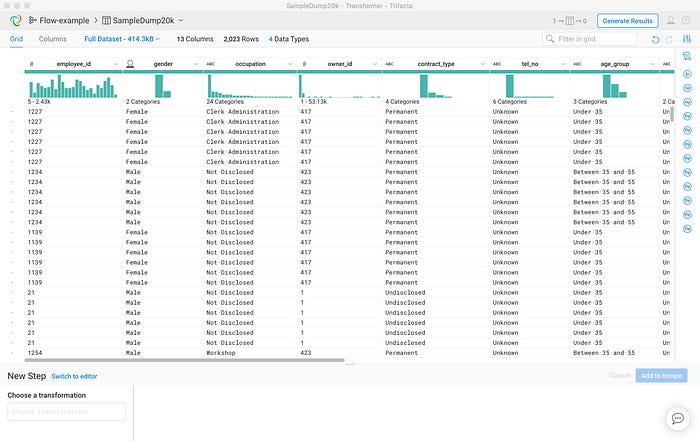The image size is (700, 441).
Task: Switch to the Grid tab
Action: point(16,39)
